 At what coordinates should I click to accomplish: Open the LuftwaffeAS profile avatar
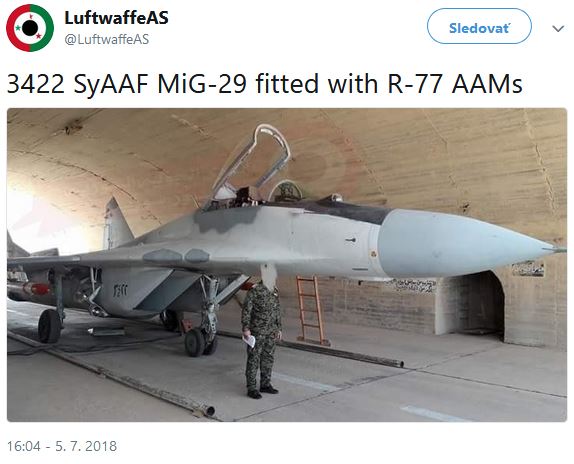(30, 28)
